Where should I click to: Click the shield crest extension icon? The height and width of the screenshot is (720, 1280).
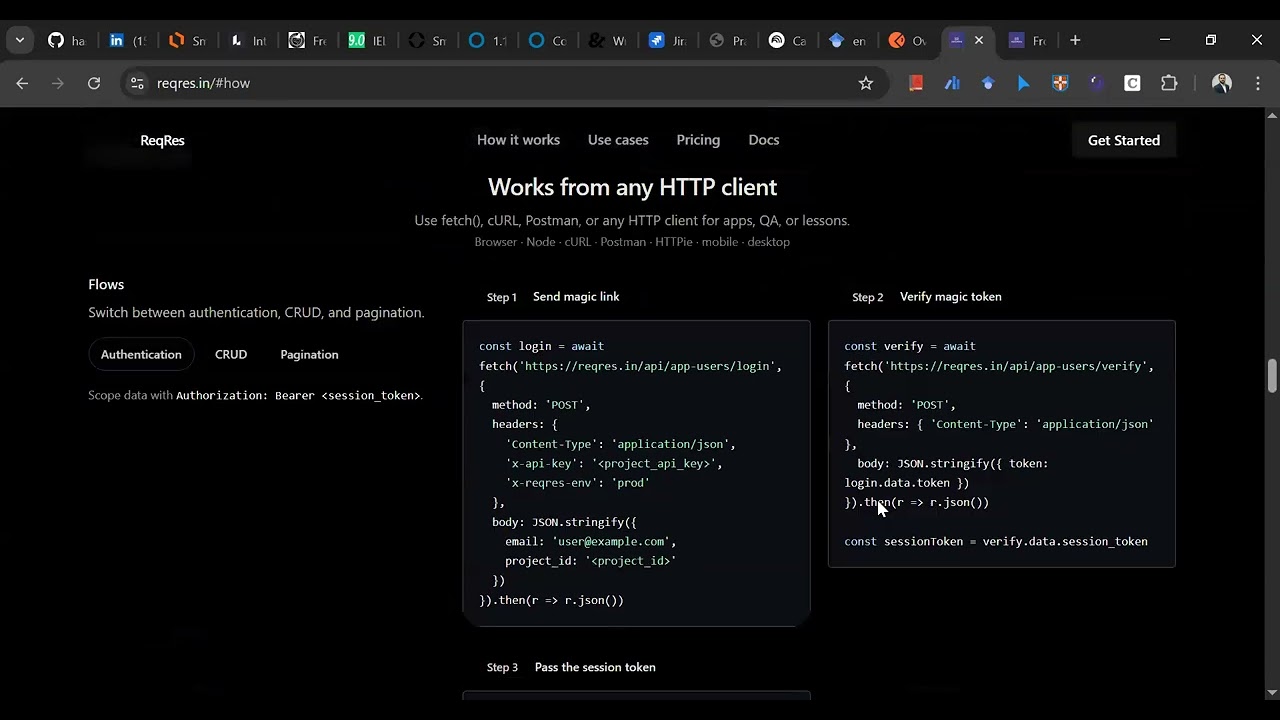coord(1060,83)
